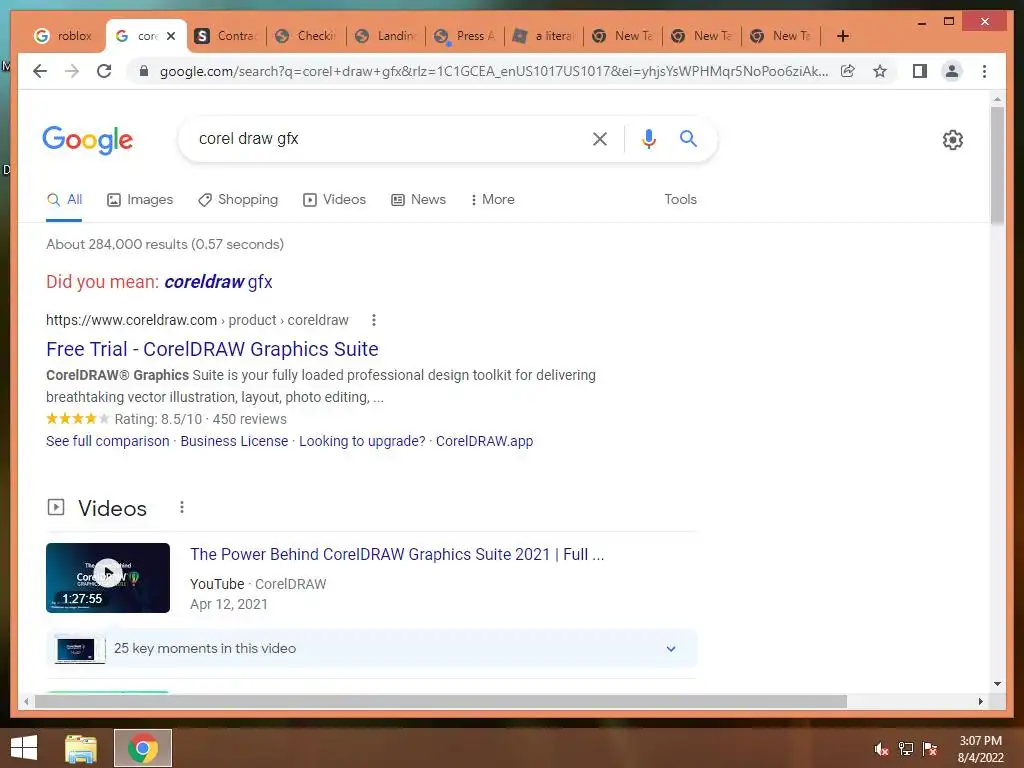
Task: Open File Explorer from the taskbar
Action: pyautogui.click(x=81, y=748)
